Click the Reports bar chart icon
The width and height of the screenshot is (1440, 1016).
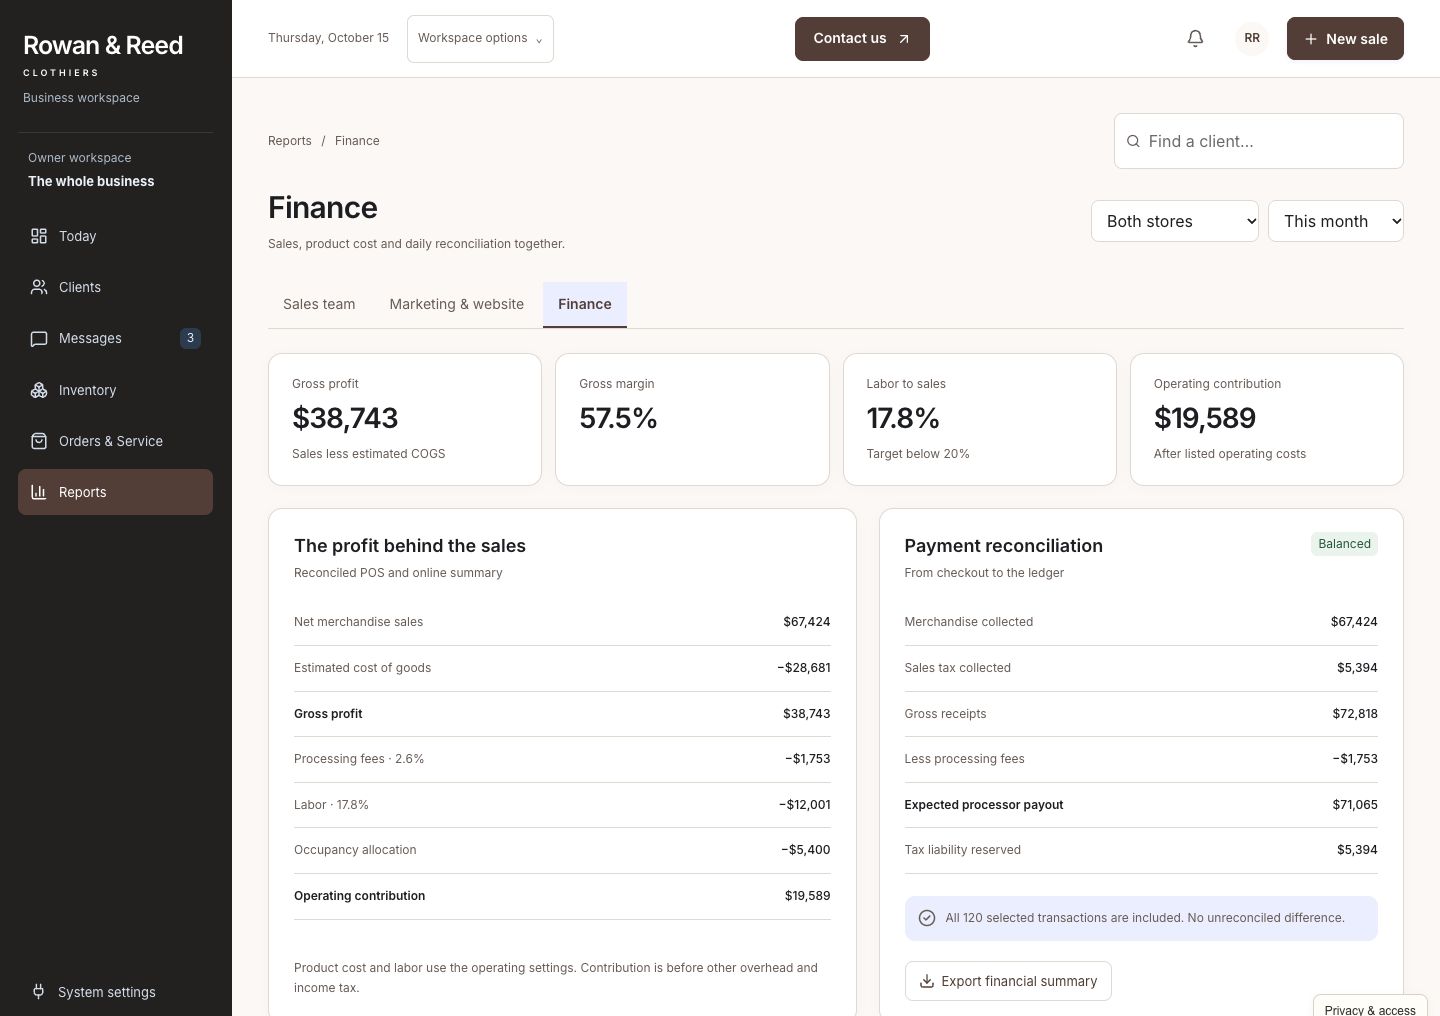coord(39,492)
